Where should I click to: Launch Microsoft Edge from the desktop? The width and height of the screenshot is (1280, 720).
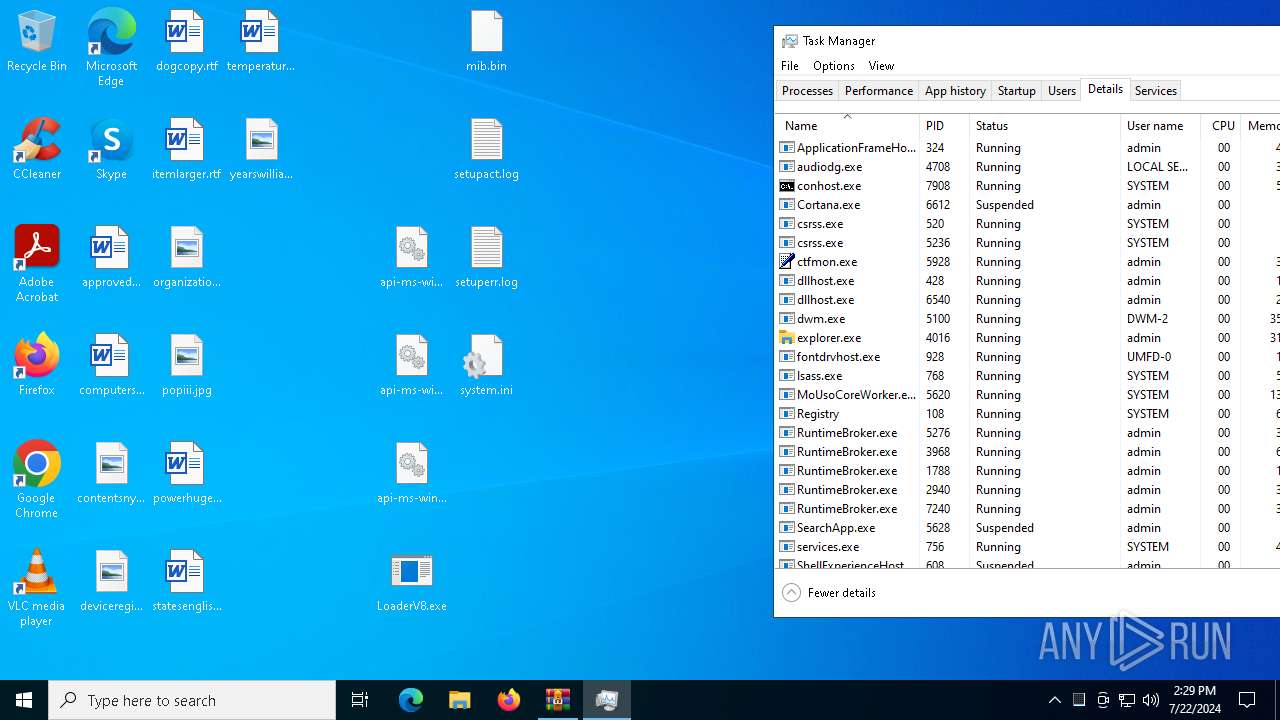point(111,47)
